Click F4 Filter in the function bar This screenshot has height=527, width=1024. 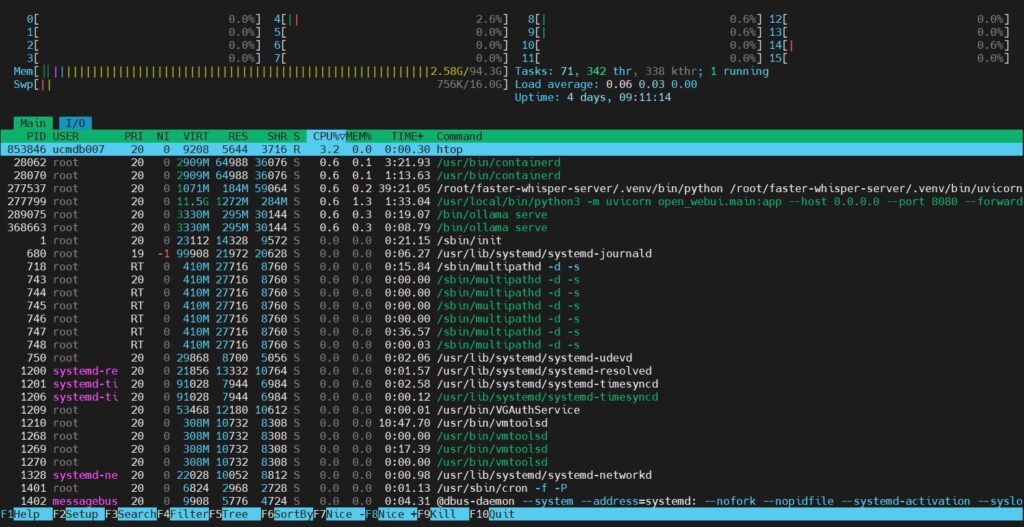pyautogui.click(x=183, y=515)
